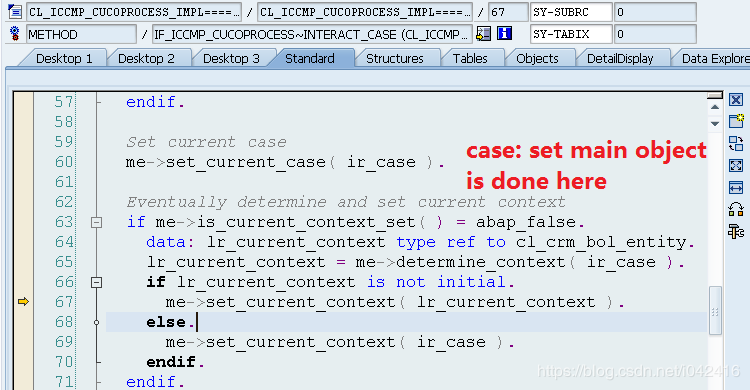Image resolution: width=750 pixels, height=390 pixels.
Task: Open the hammer and wrench tool icon
Action: [x=736, y=232]
